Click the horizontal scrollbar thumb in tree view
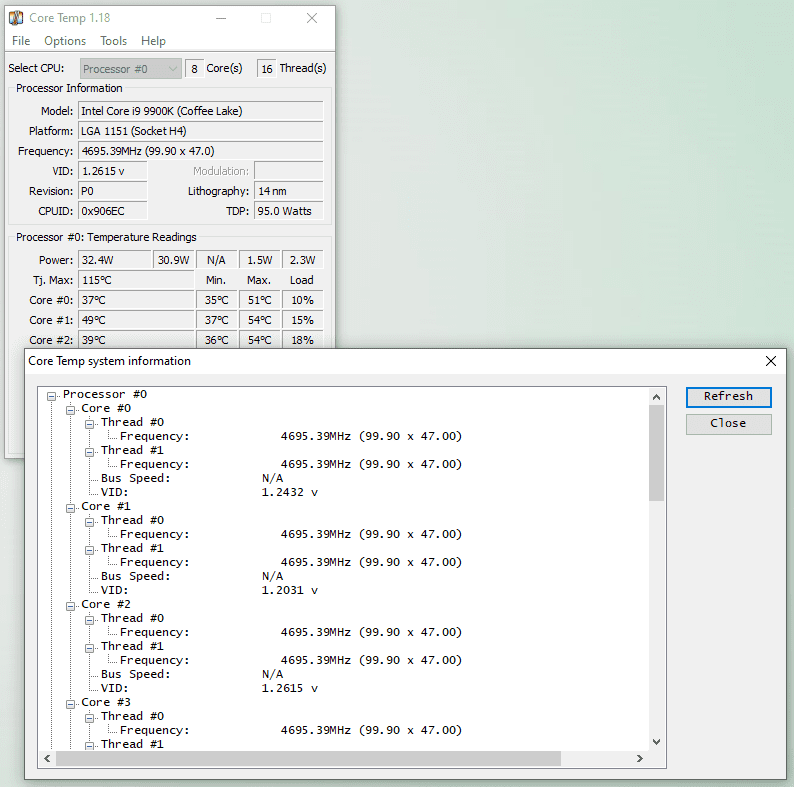The image size is (794, 787). pyautogui.click(x=308, y=758)
